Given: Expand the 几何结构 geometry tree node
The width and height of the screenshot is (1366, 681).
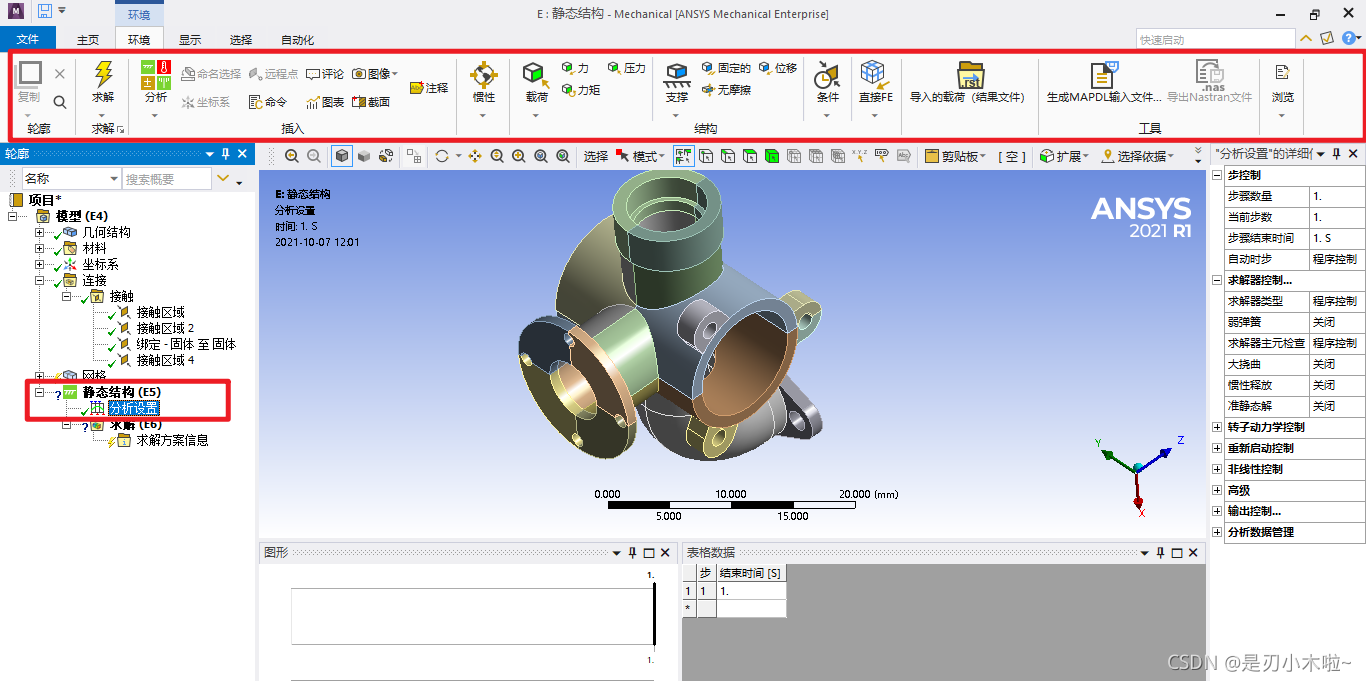Looking at the screenshot, I should [40, 232].
